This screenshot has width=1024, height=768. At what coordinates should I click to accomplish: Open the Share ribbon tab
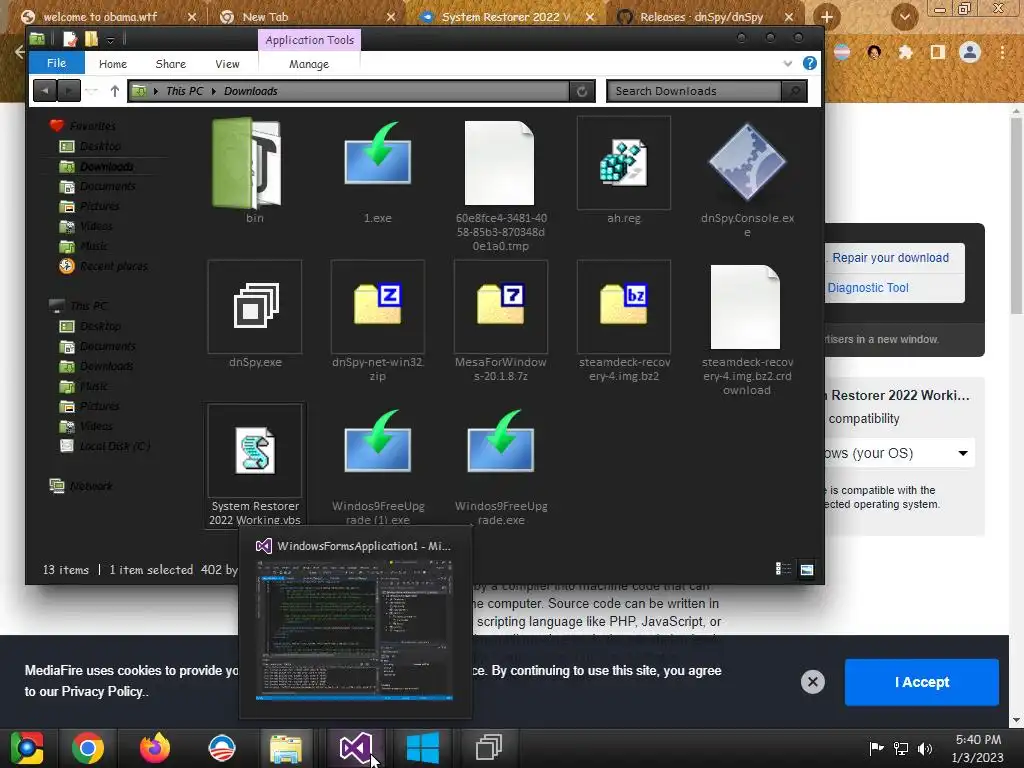[x=171, y=64]
